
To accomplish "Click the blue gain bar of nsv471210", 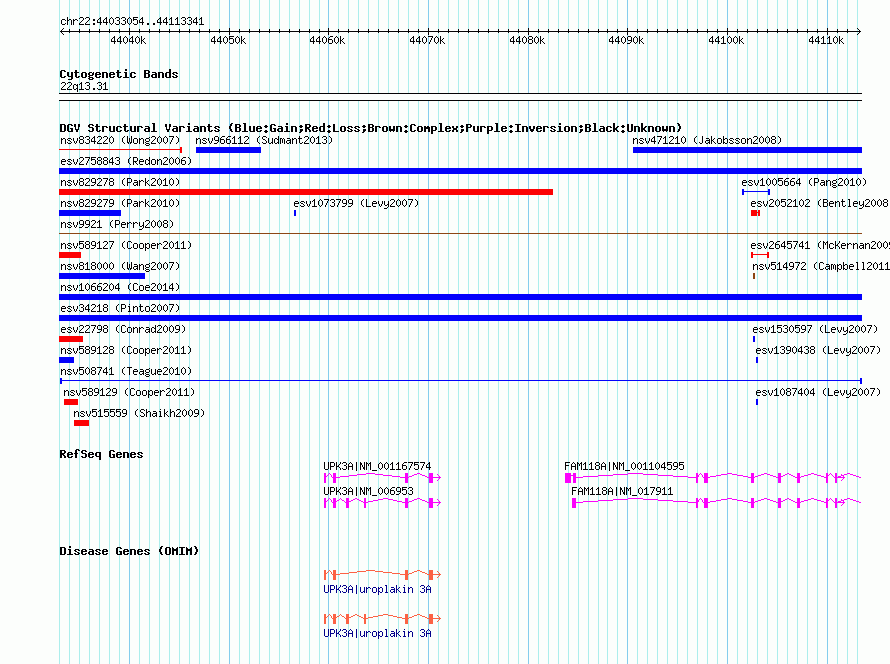I will [x=747, y=150].
